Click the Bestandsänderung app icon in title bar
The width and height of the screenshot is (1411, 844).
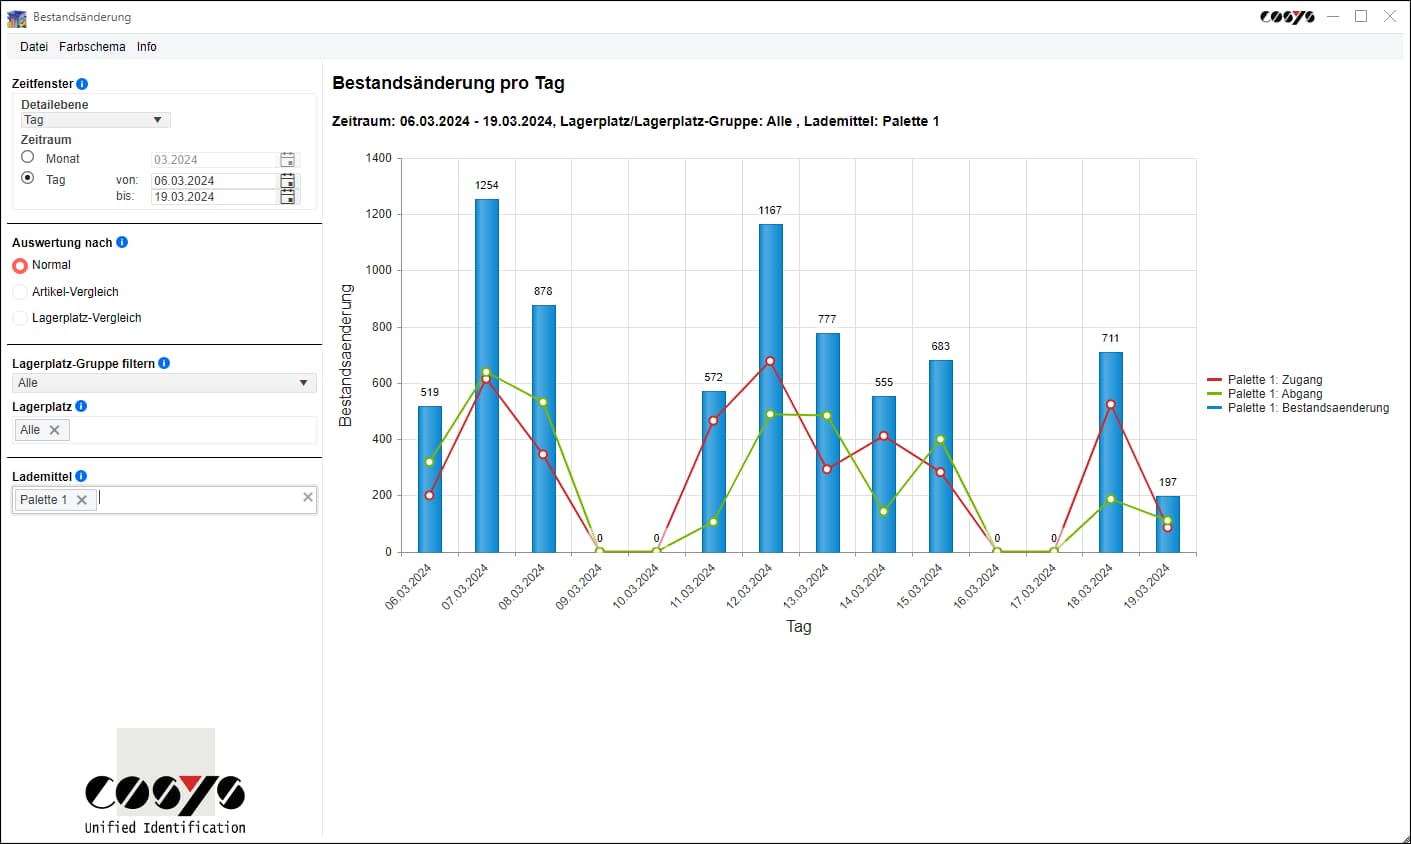(x=17, y=17)
